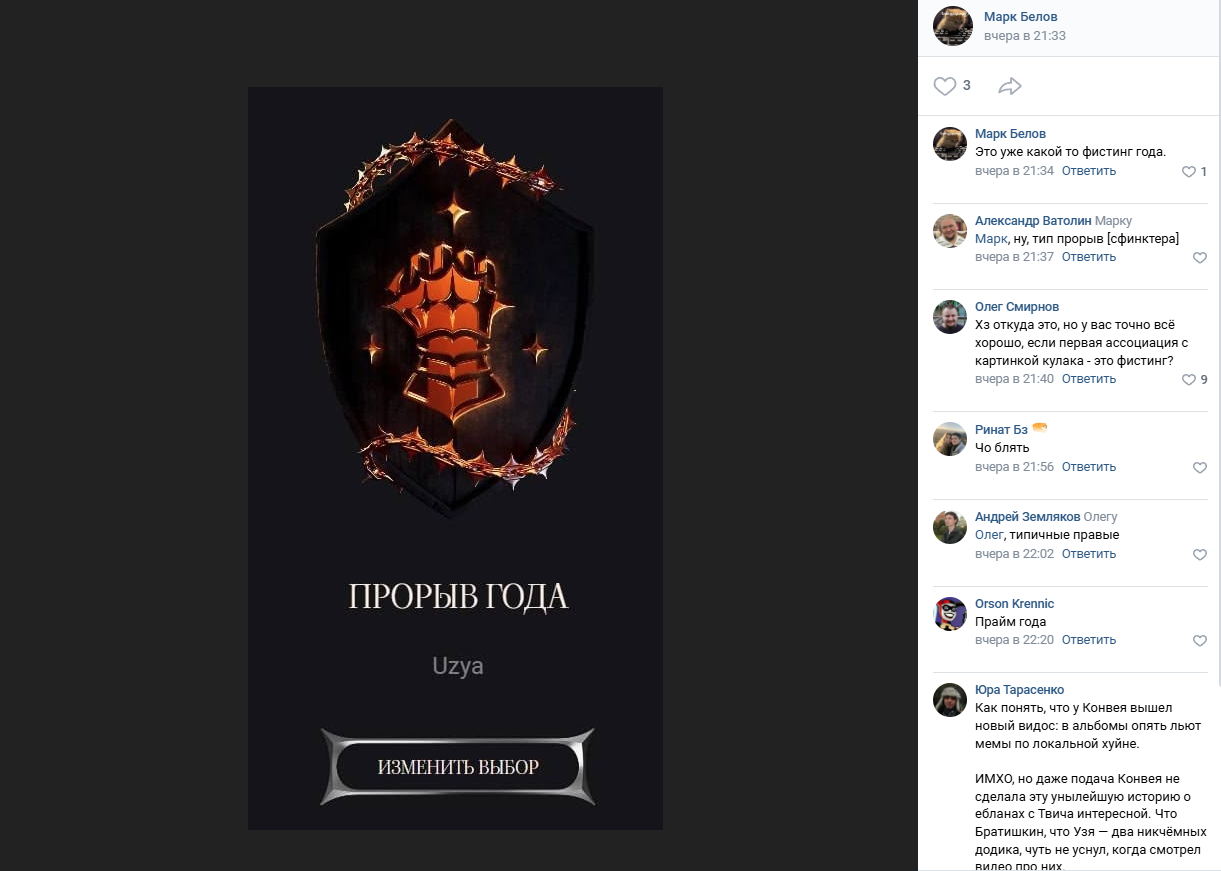Open Orson Krennic's avatar
The height and width of the screenshot is (871, 1221).
950,614
